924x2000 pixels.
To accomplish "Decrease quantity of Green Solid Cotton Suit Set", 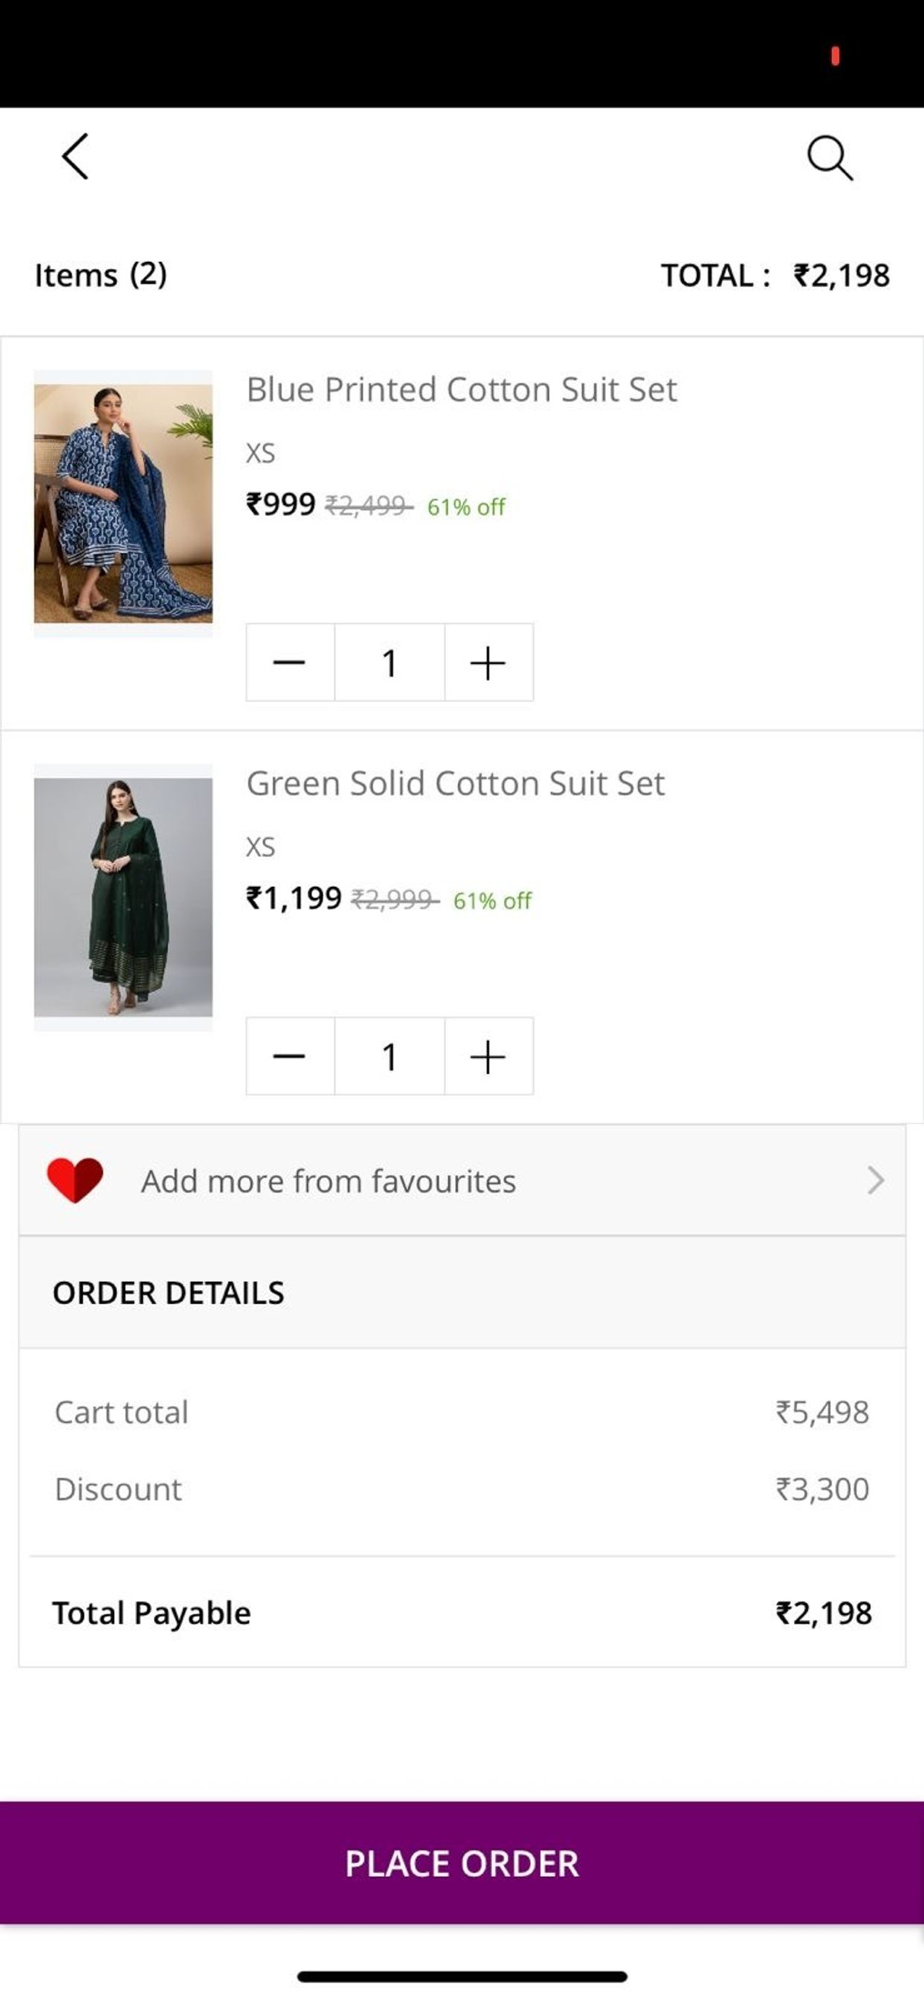I will click(289, 1056).
